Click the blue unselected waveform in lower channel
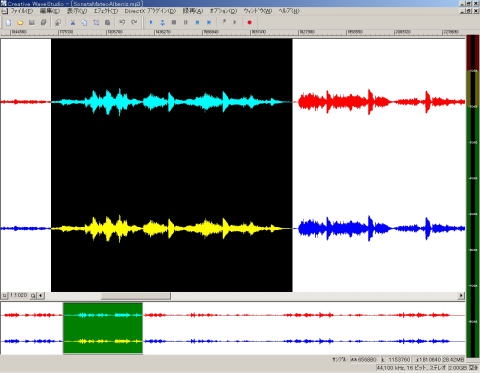The width and height of the screenshot is (480, 373). point(381,228)
